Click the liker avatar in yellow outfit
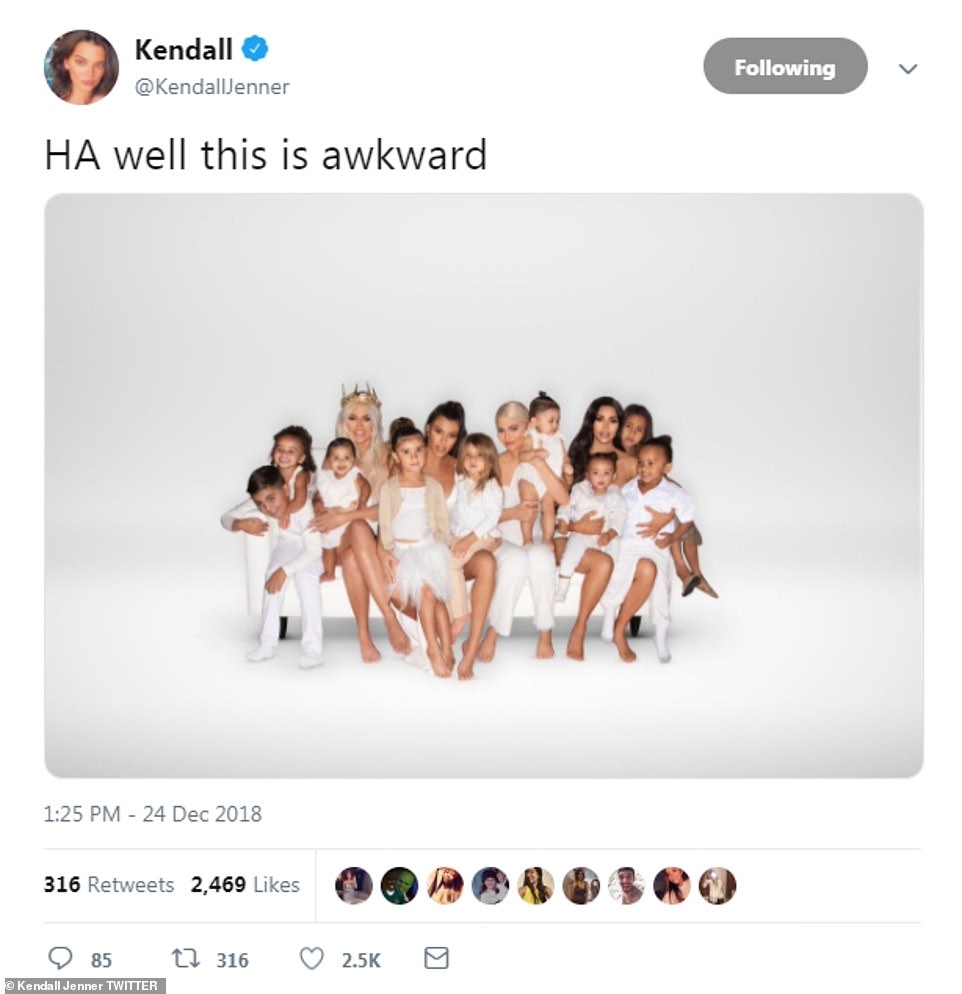This screenshot has height=994, width=962. pyautogui.click(x=536, y=885)
